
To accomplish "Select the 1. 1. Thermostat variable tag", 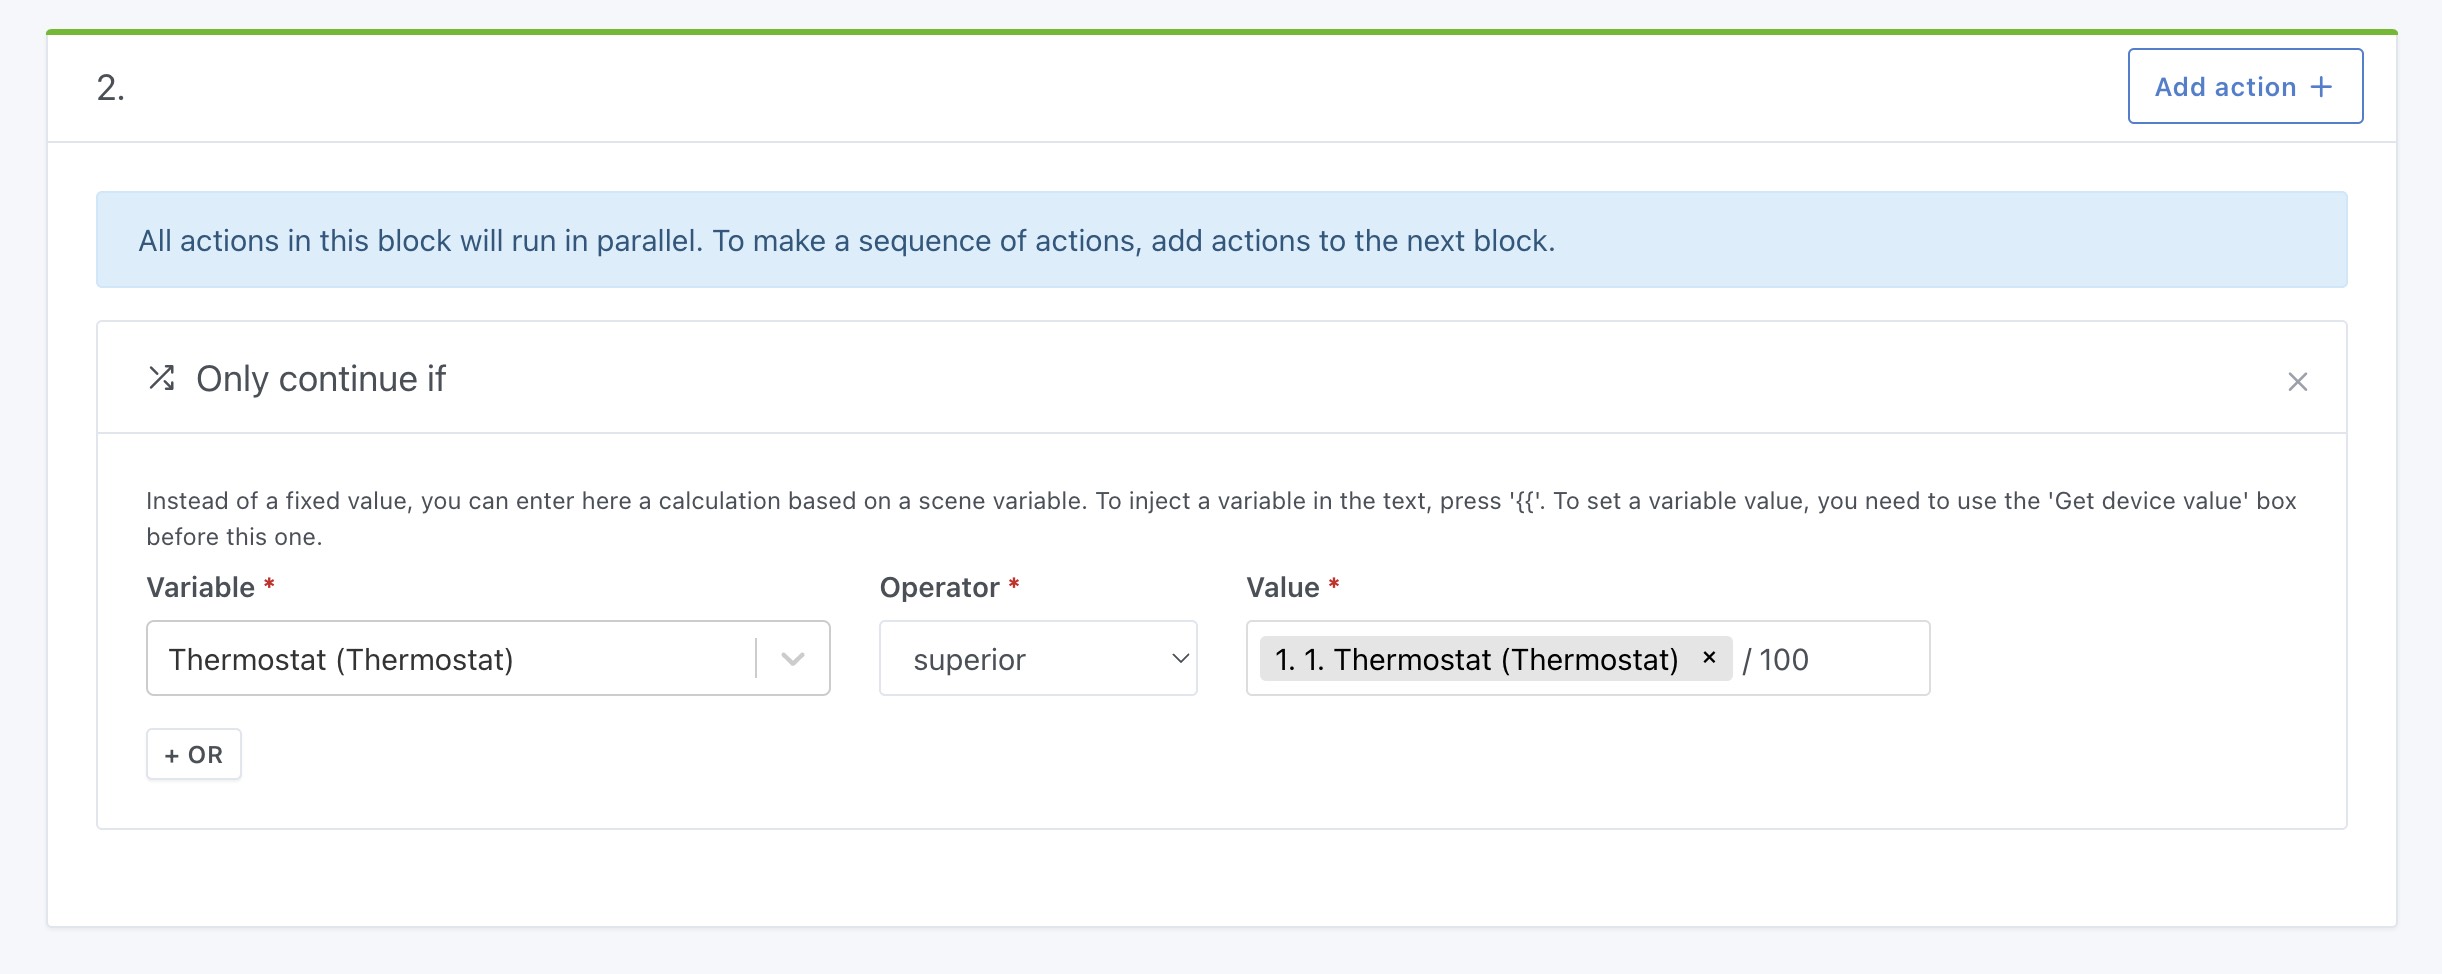I will coord(1476,659).
